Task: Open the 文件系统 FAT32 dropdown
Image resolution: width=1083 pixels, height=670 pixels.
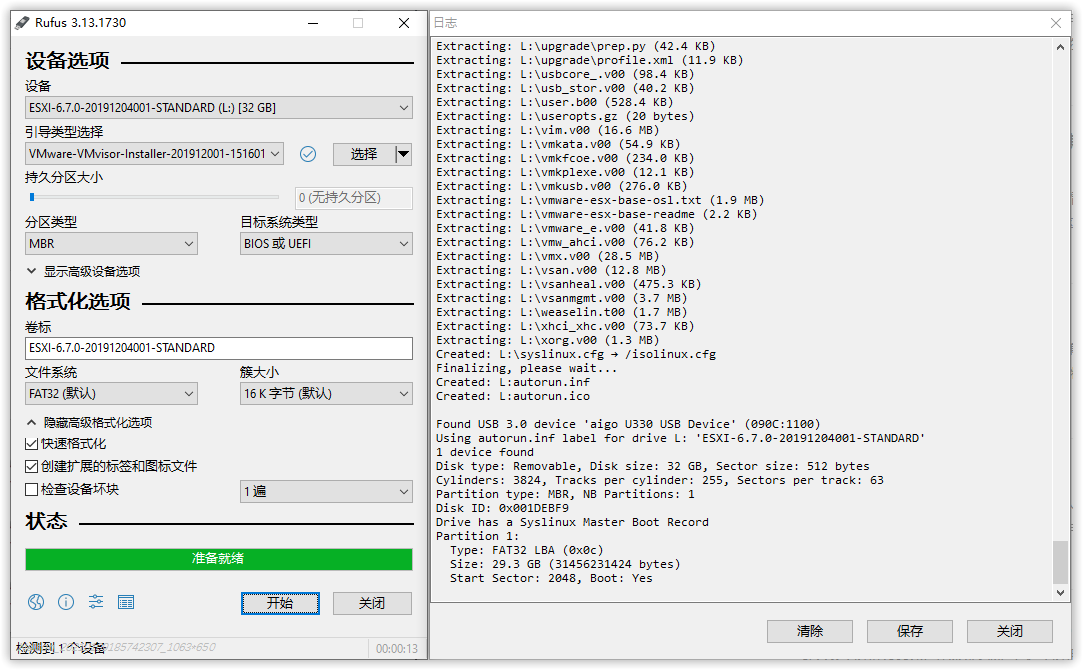Action: [x=111, y=394]
